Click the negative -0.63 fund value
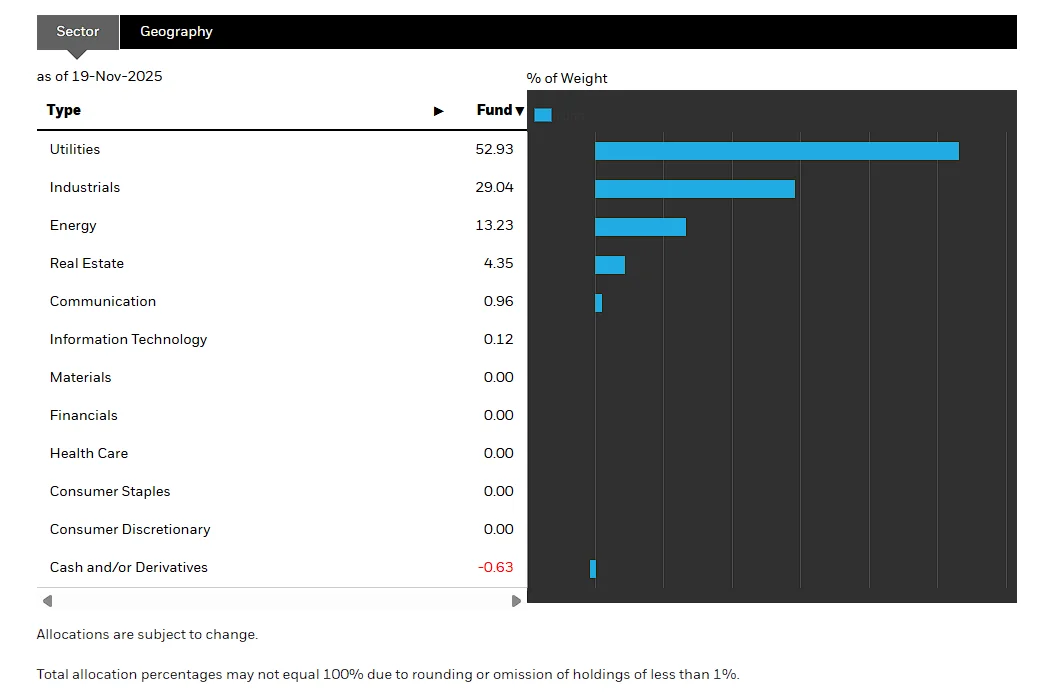 click(x=496, y=567)
